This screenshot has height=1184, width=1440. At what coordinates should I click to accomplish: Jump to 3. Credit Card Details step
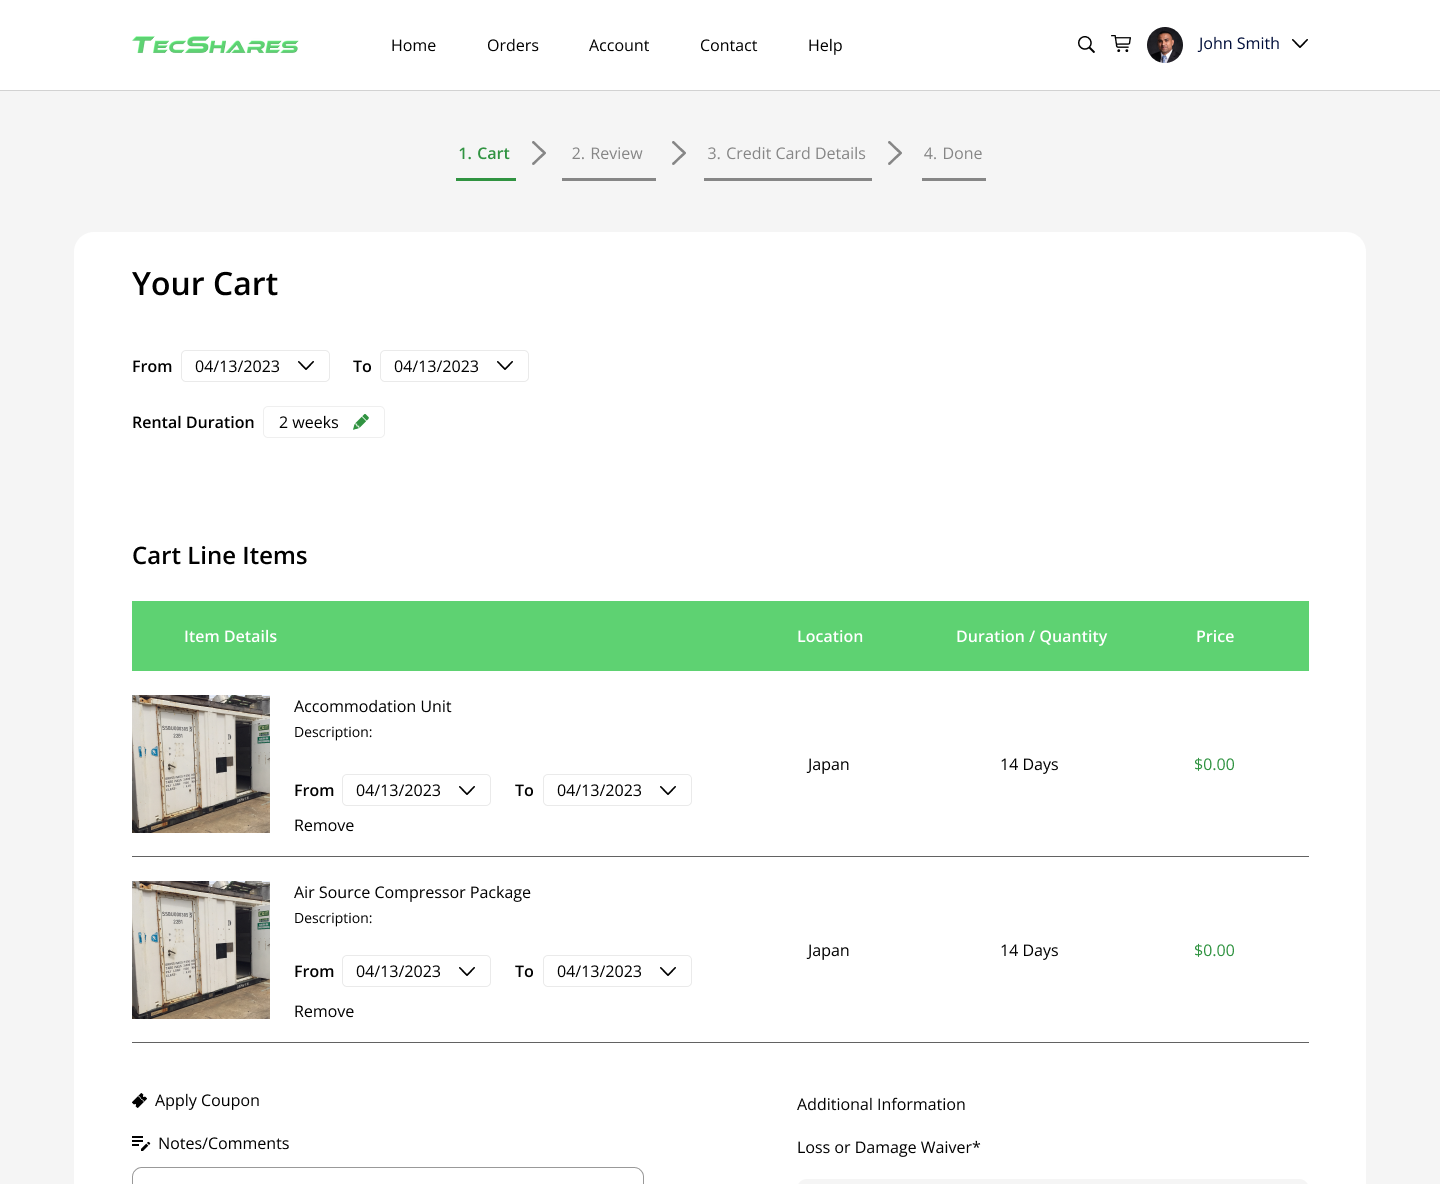[x=786, y=154]
